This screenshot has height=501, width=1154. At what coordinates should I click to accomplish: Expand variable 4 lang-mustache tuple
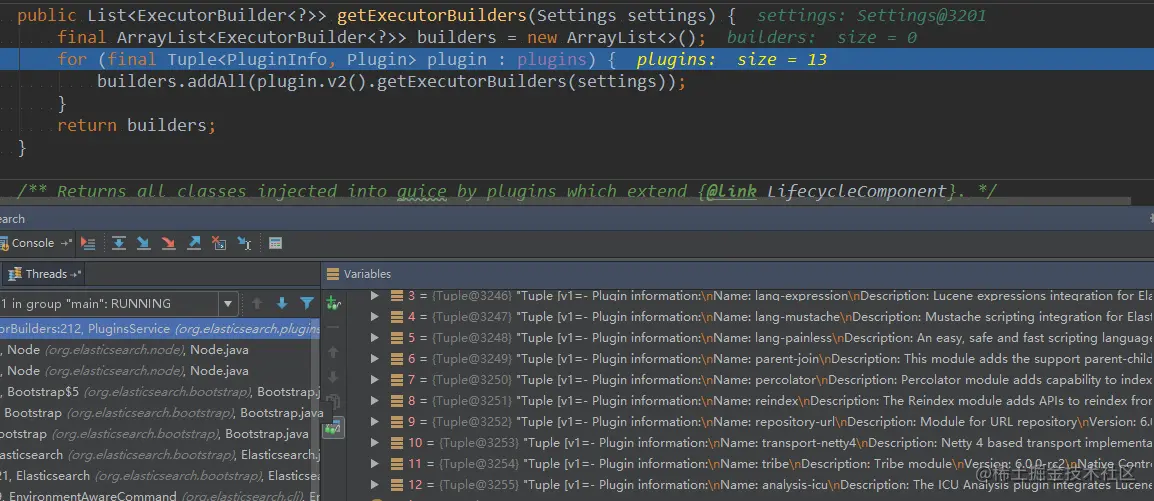[375, 317]
